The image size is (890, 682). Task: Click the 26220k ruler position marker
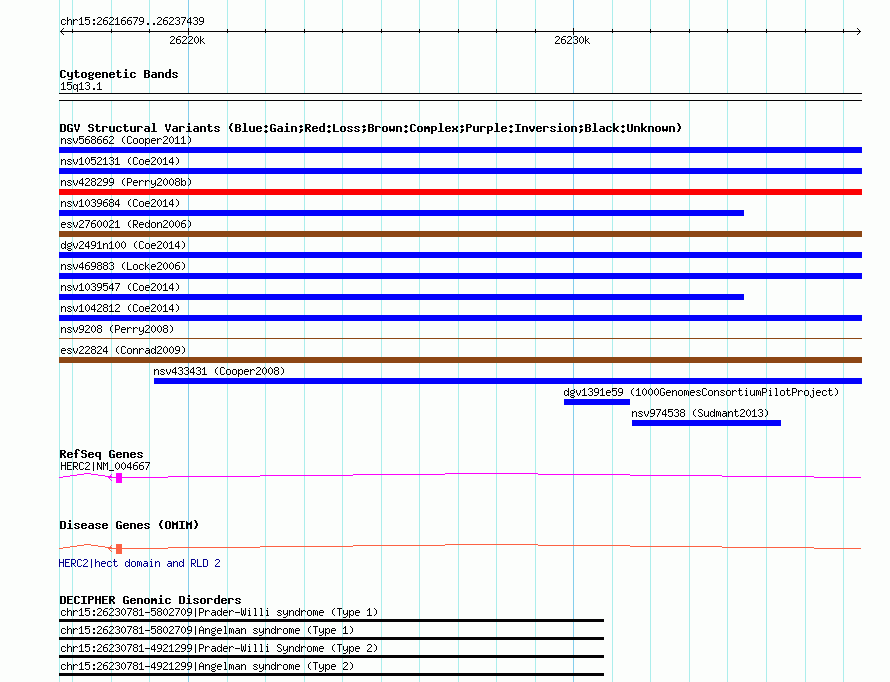click(x=187, y=41)
